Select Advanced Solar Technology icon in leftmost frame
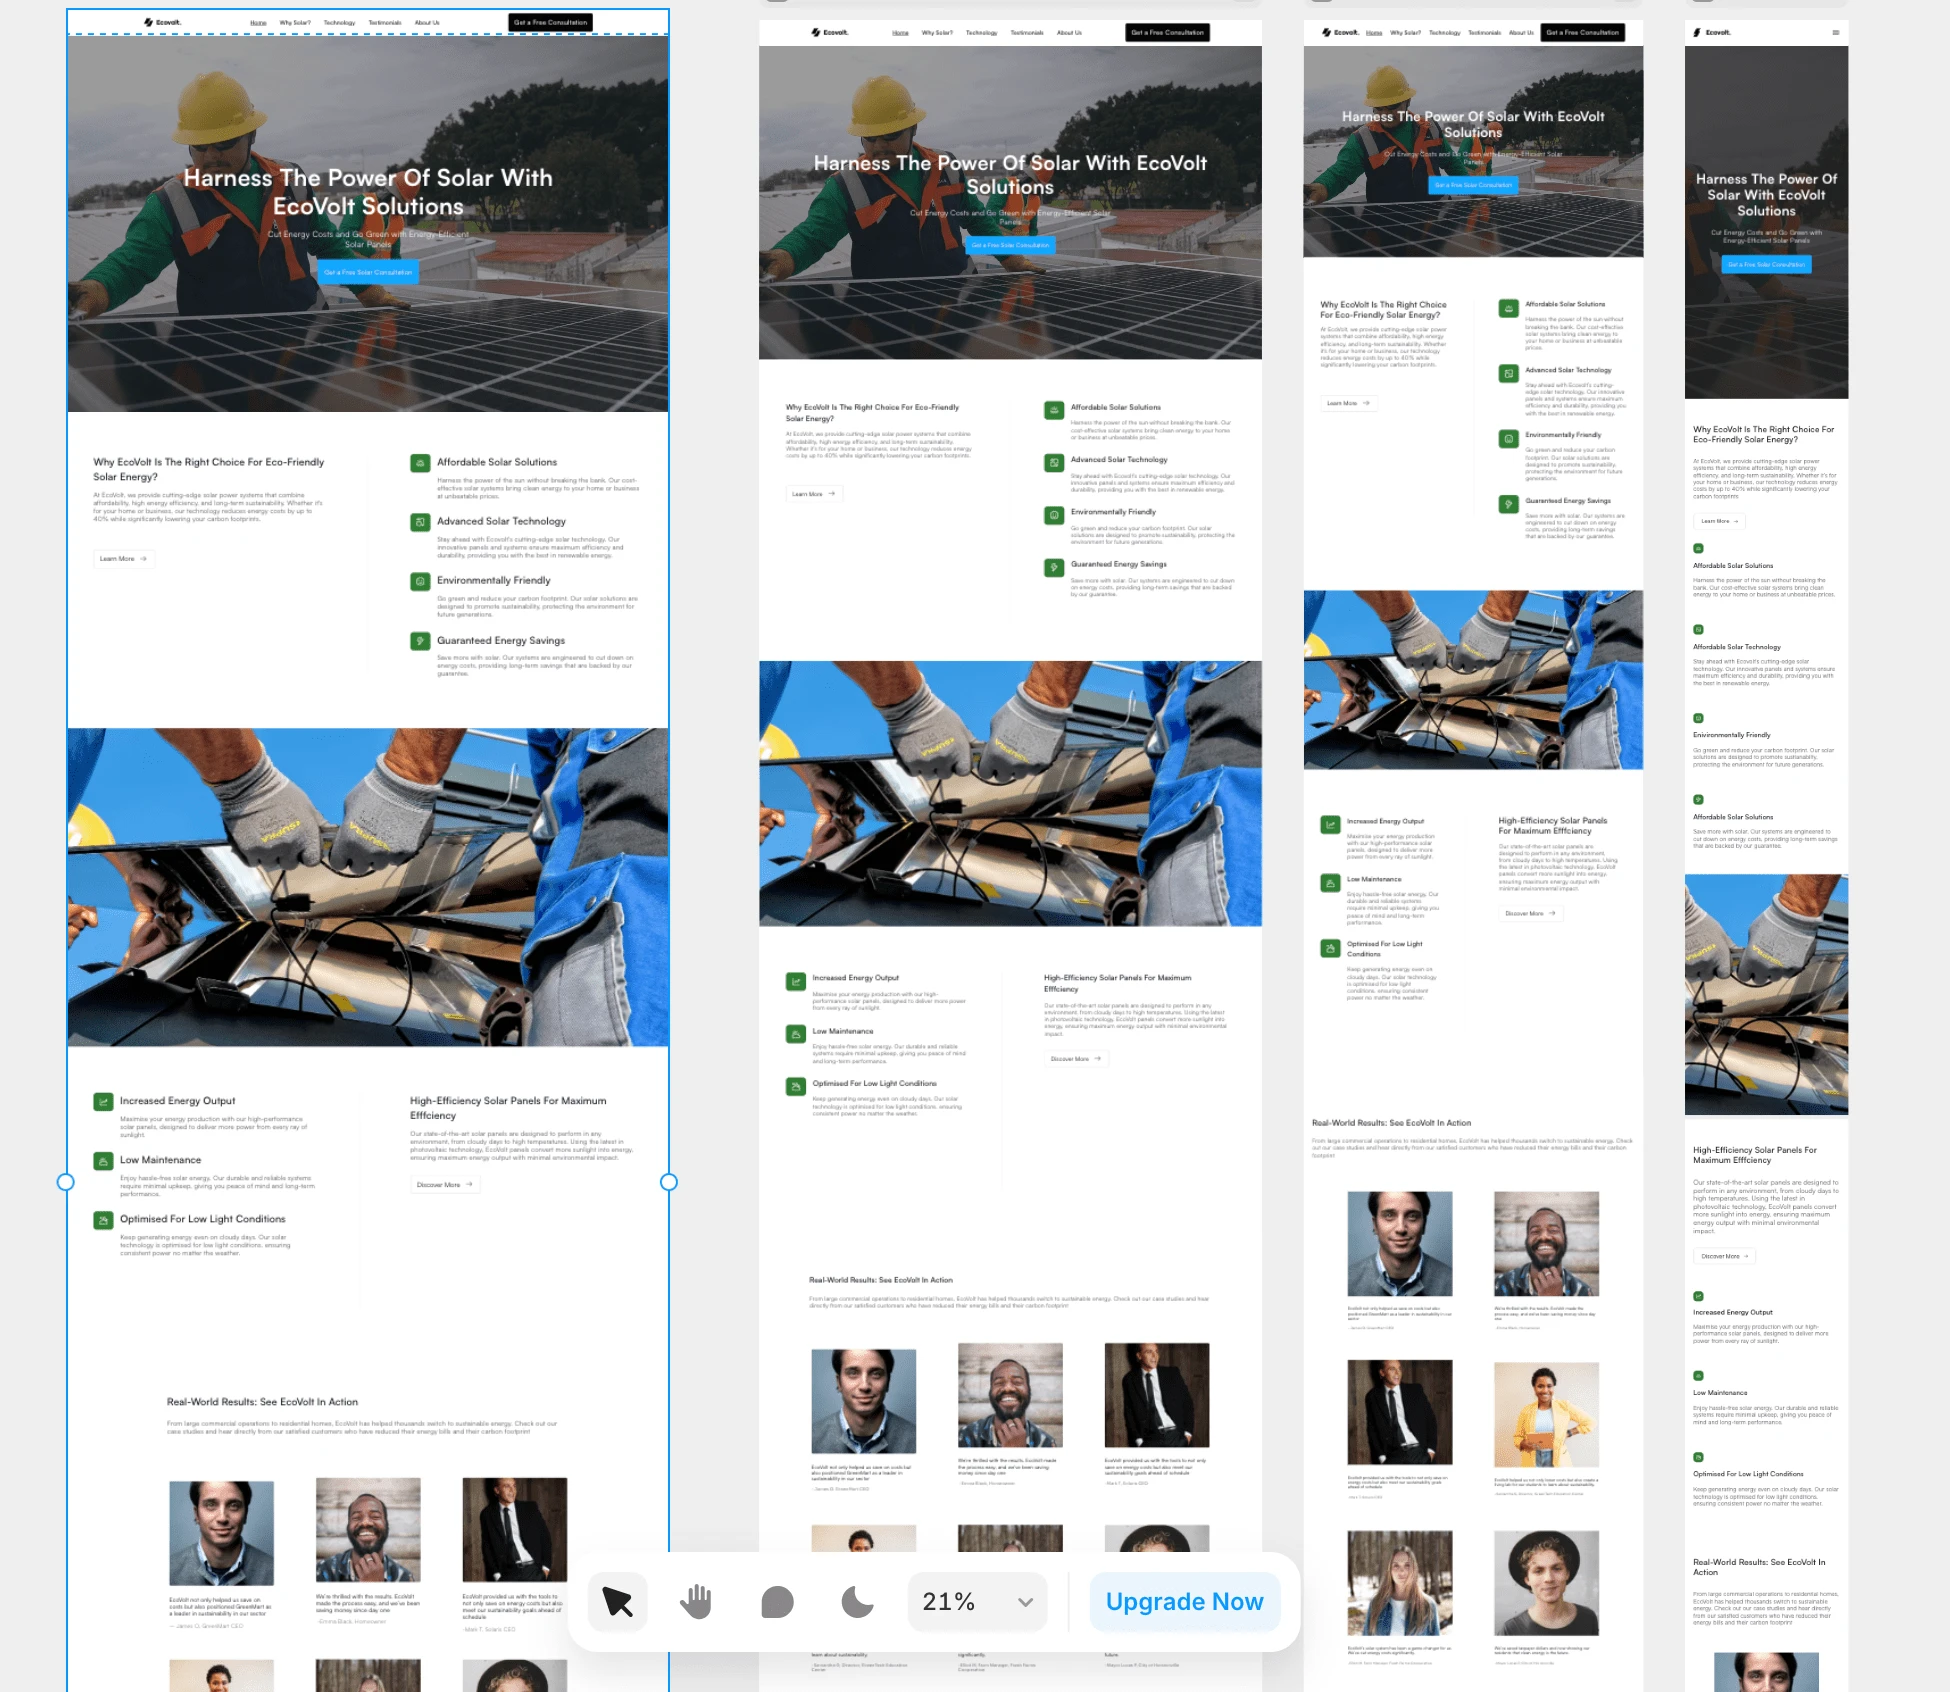Viewport: 1950px width, 1692px height. tap(420, 522)
